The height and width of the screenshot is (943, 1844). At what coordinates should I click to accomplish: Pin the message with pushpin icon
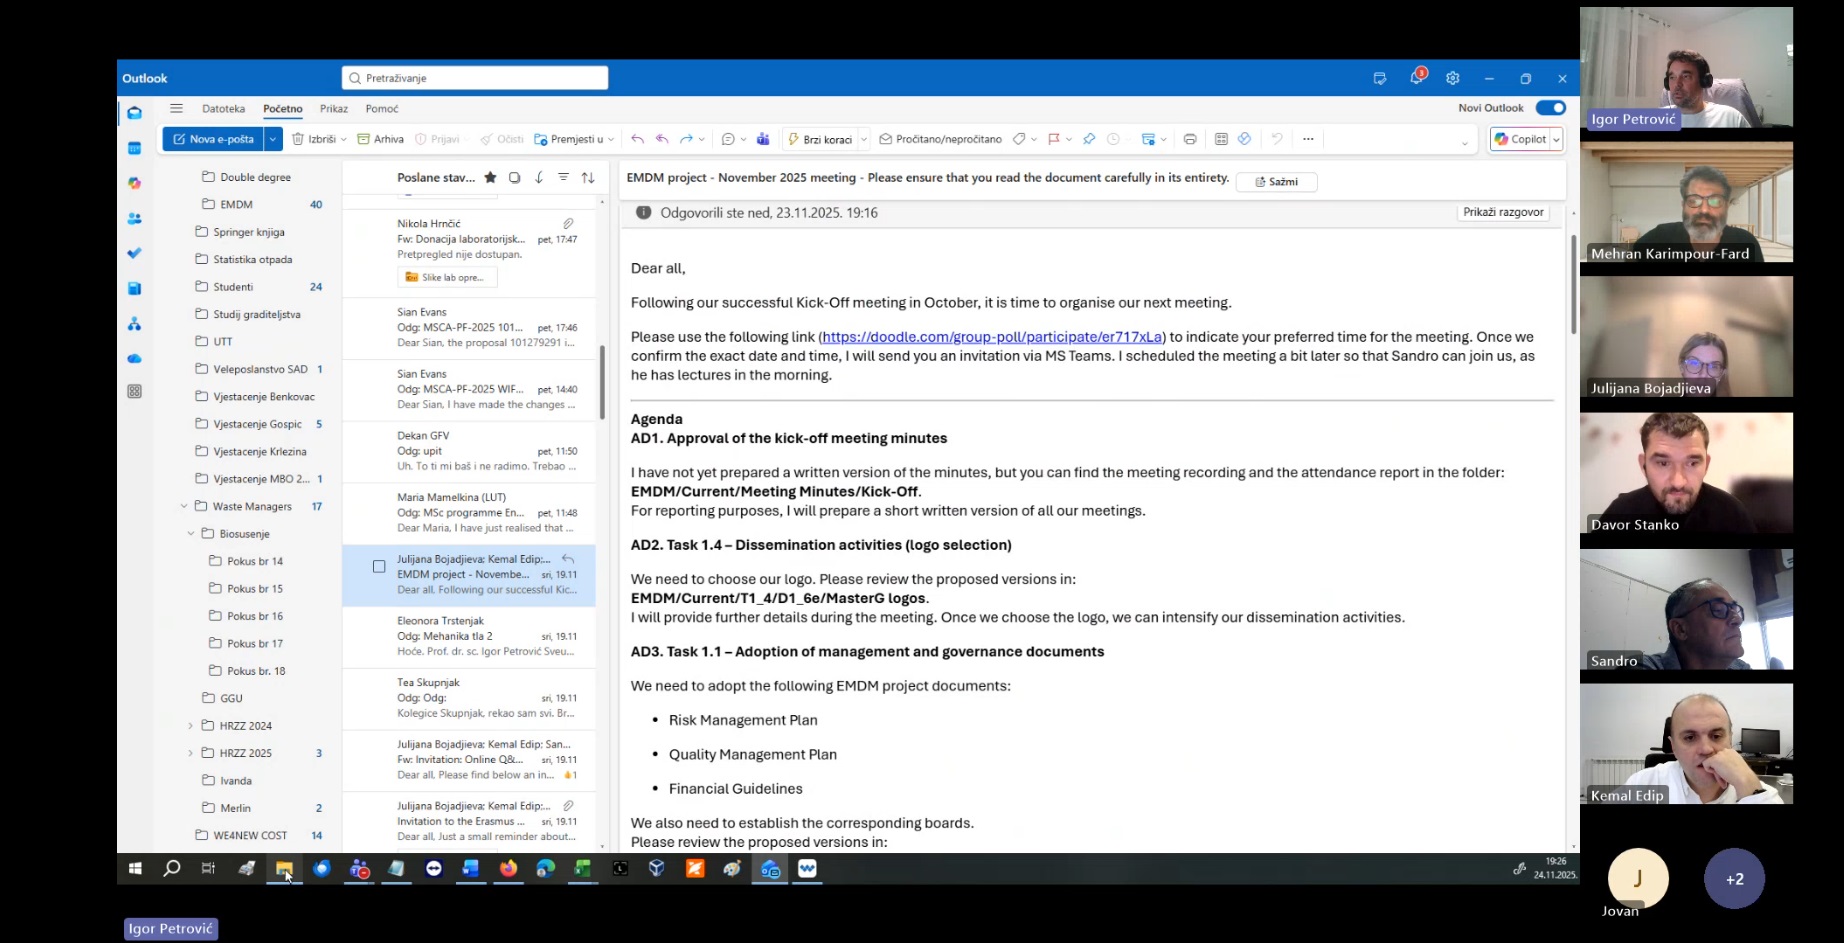tap(1089, 139)
